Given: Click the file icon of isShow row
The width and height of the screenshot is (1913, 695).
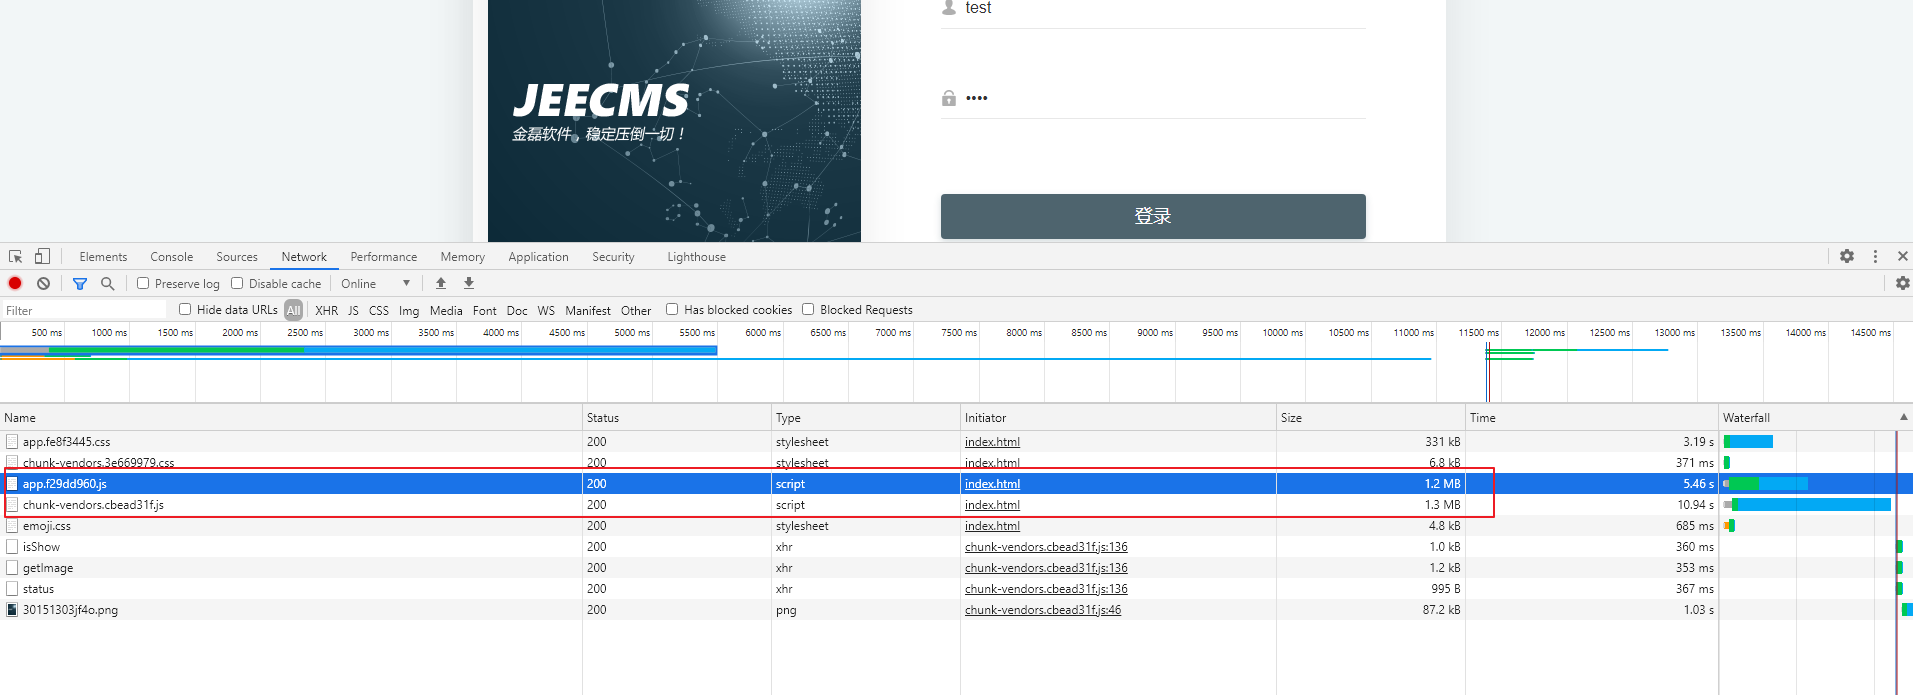Looking at the screenshot, I should coord(12,547).
